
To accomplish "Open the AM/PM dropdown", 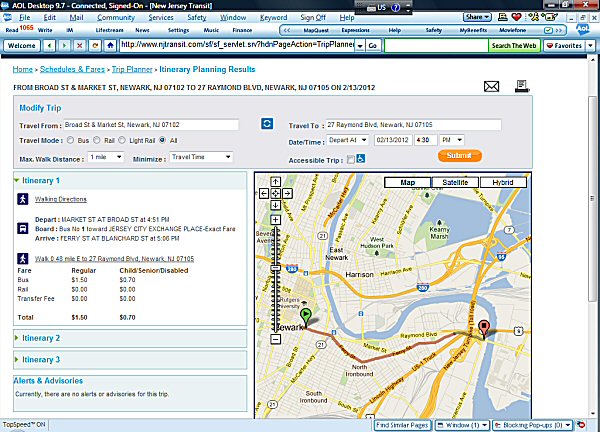I will tap(452, 140).
